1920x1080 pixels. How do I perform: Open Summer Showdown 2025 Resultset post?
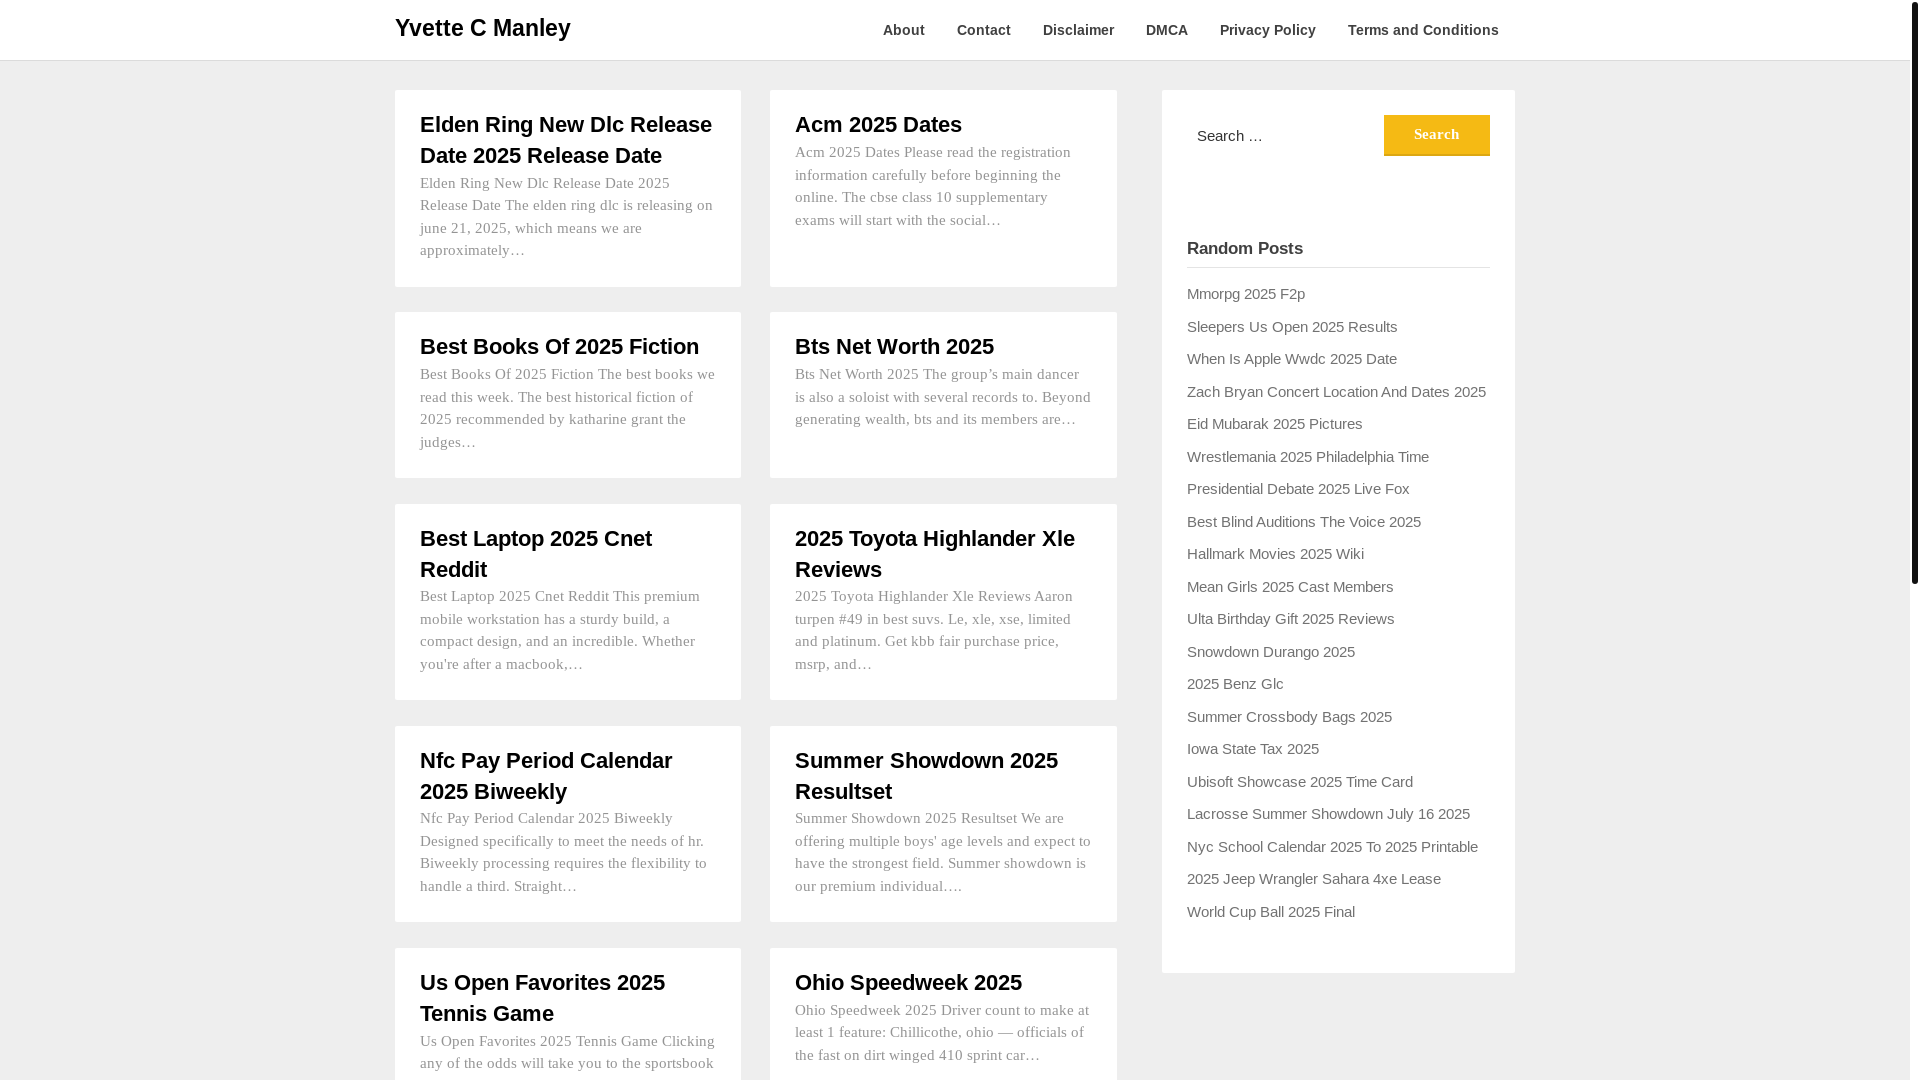pos(926,776)
